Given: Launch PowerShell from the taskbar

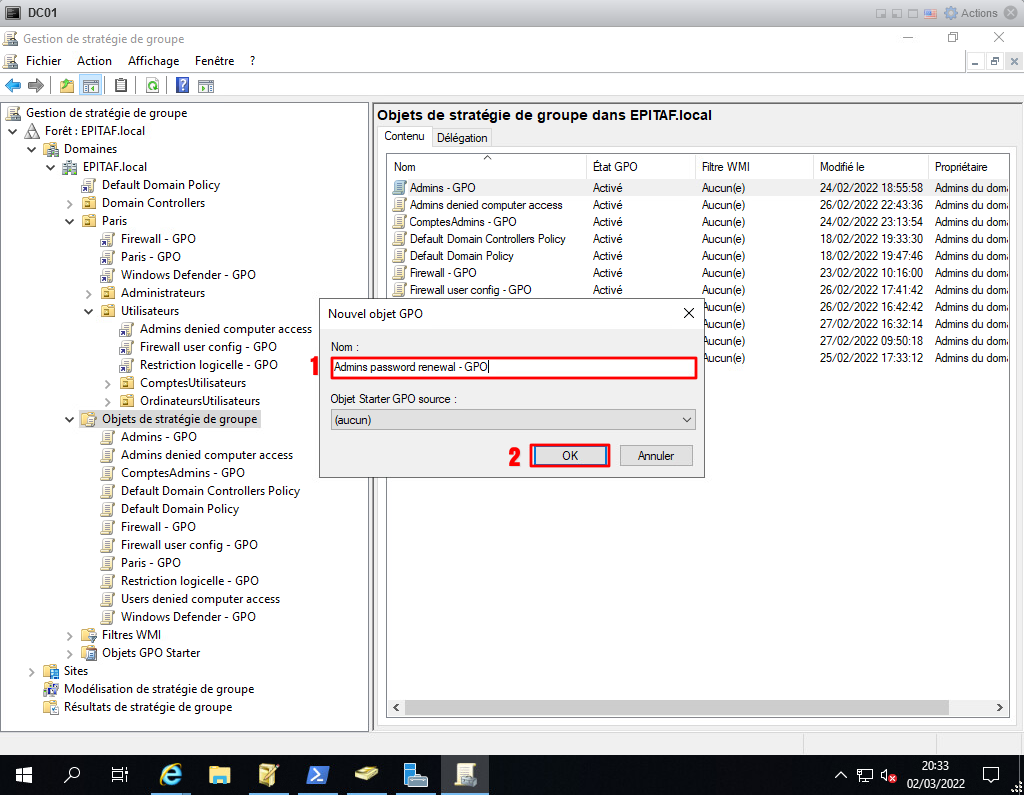Looking at the screenshot, I should (317, 774).
